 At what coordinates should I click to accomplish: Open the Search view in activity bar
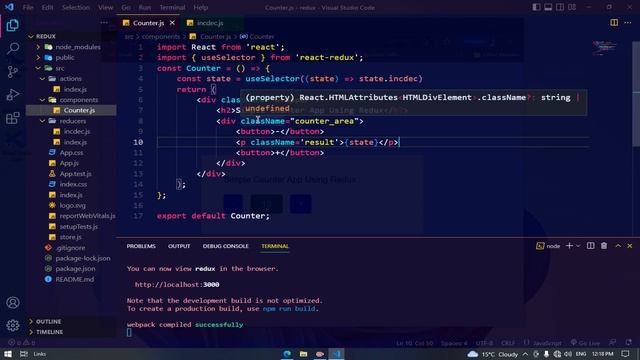pyautogui.click(x=13, y=48)
